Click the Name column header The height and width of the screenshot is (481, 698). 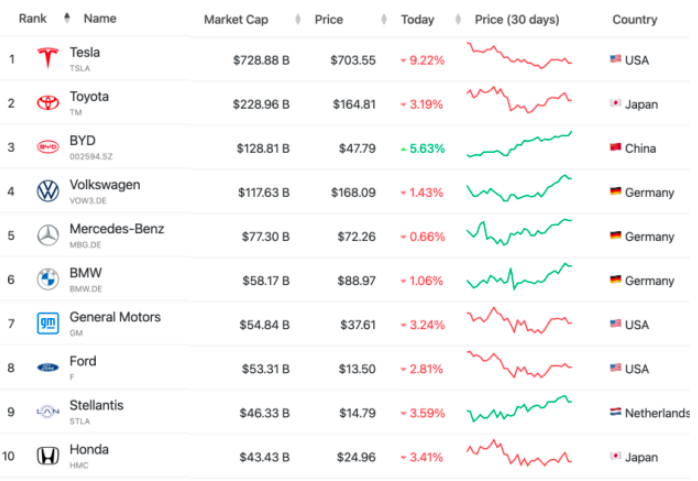pyautogui.click(x=100, y=19)
